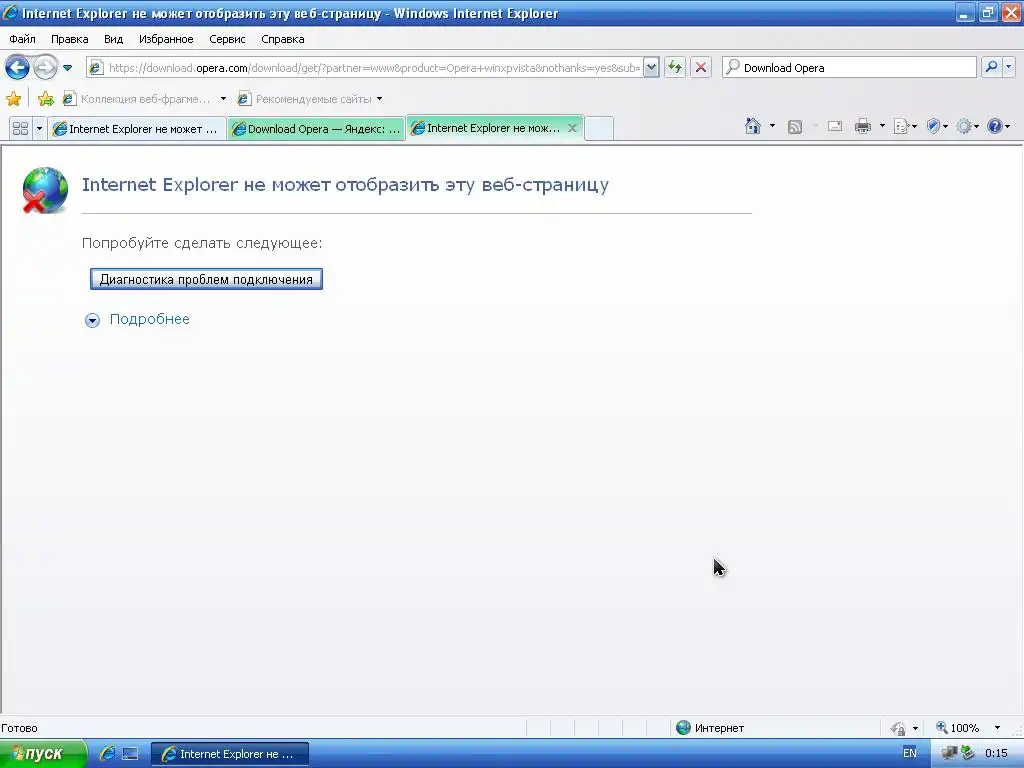The image size is (1024, 768).
Task: Expand zoom level dropdown arrow
Action: (x=997, y=728)
